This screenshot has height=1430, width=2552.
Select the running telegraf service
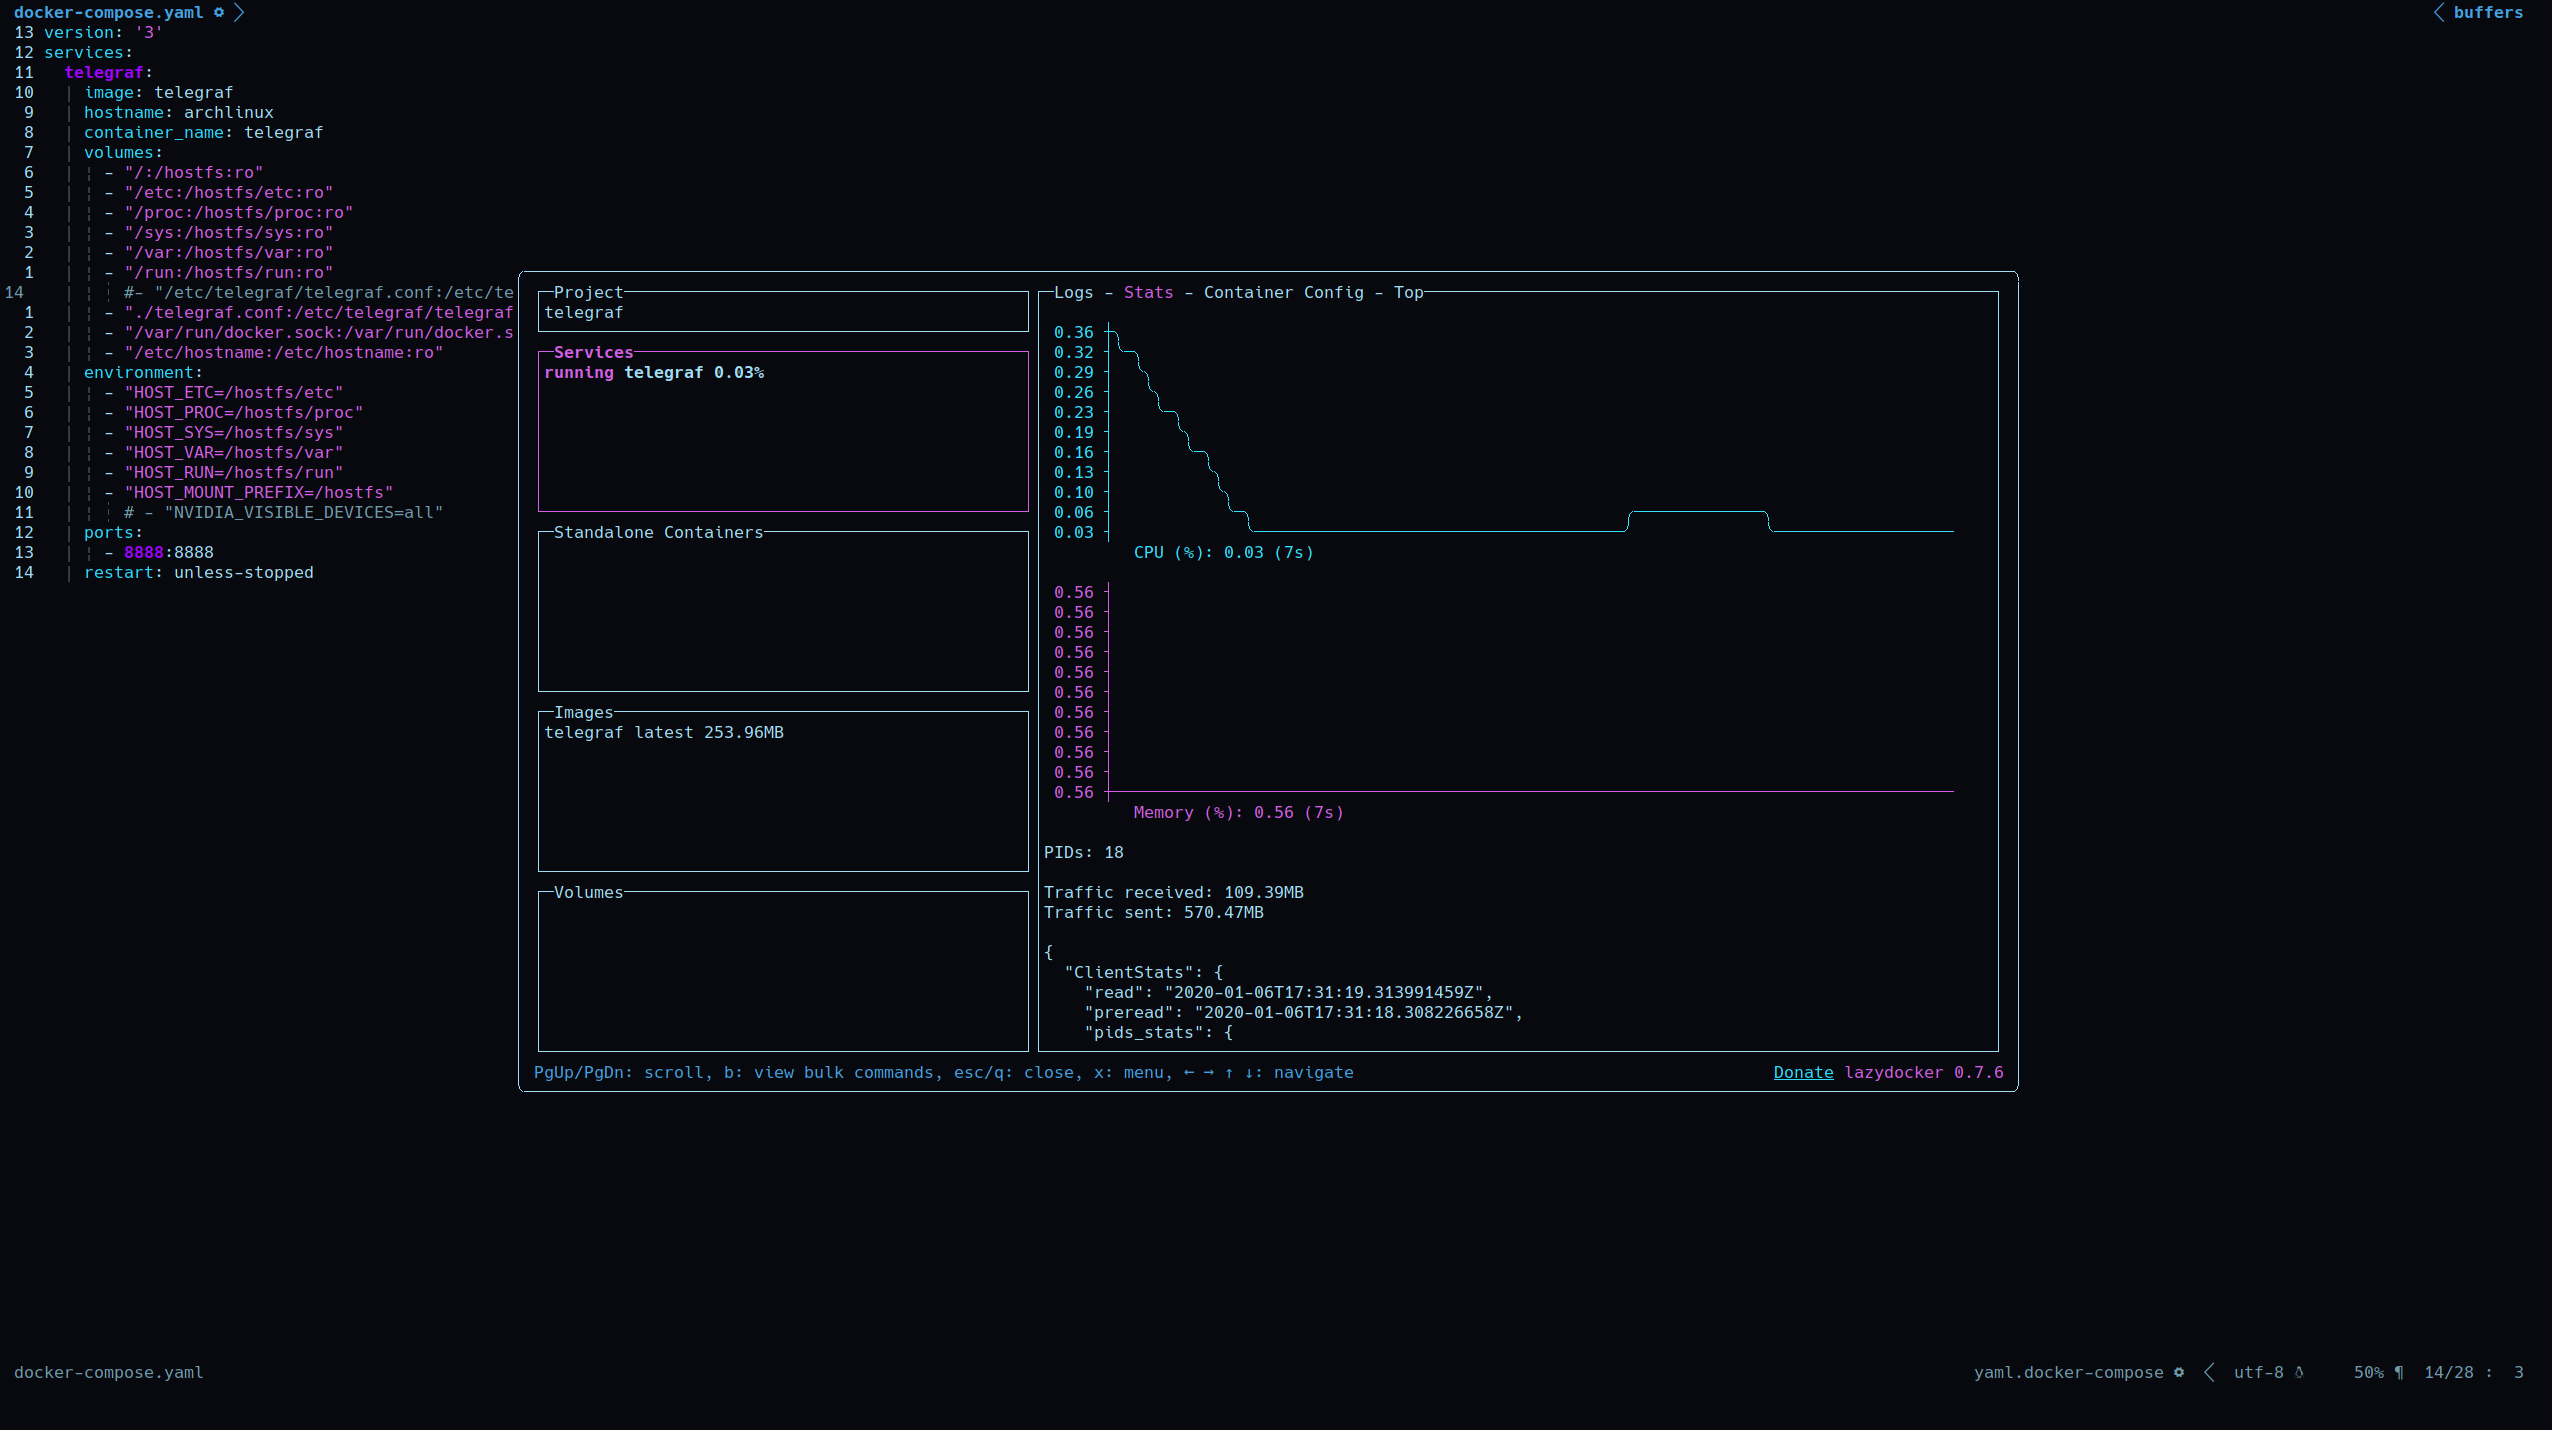[654, 372]
